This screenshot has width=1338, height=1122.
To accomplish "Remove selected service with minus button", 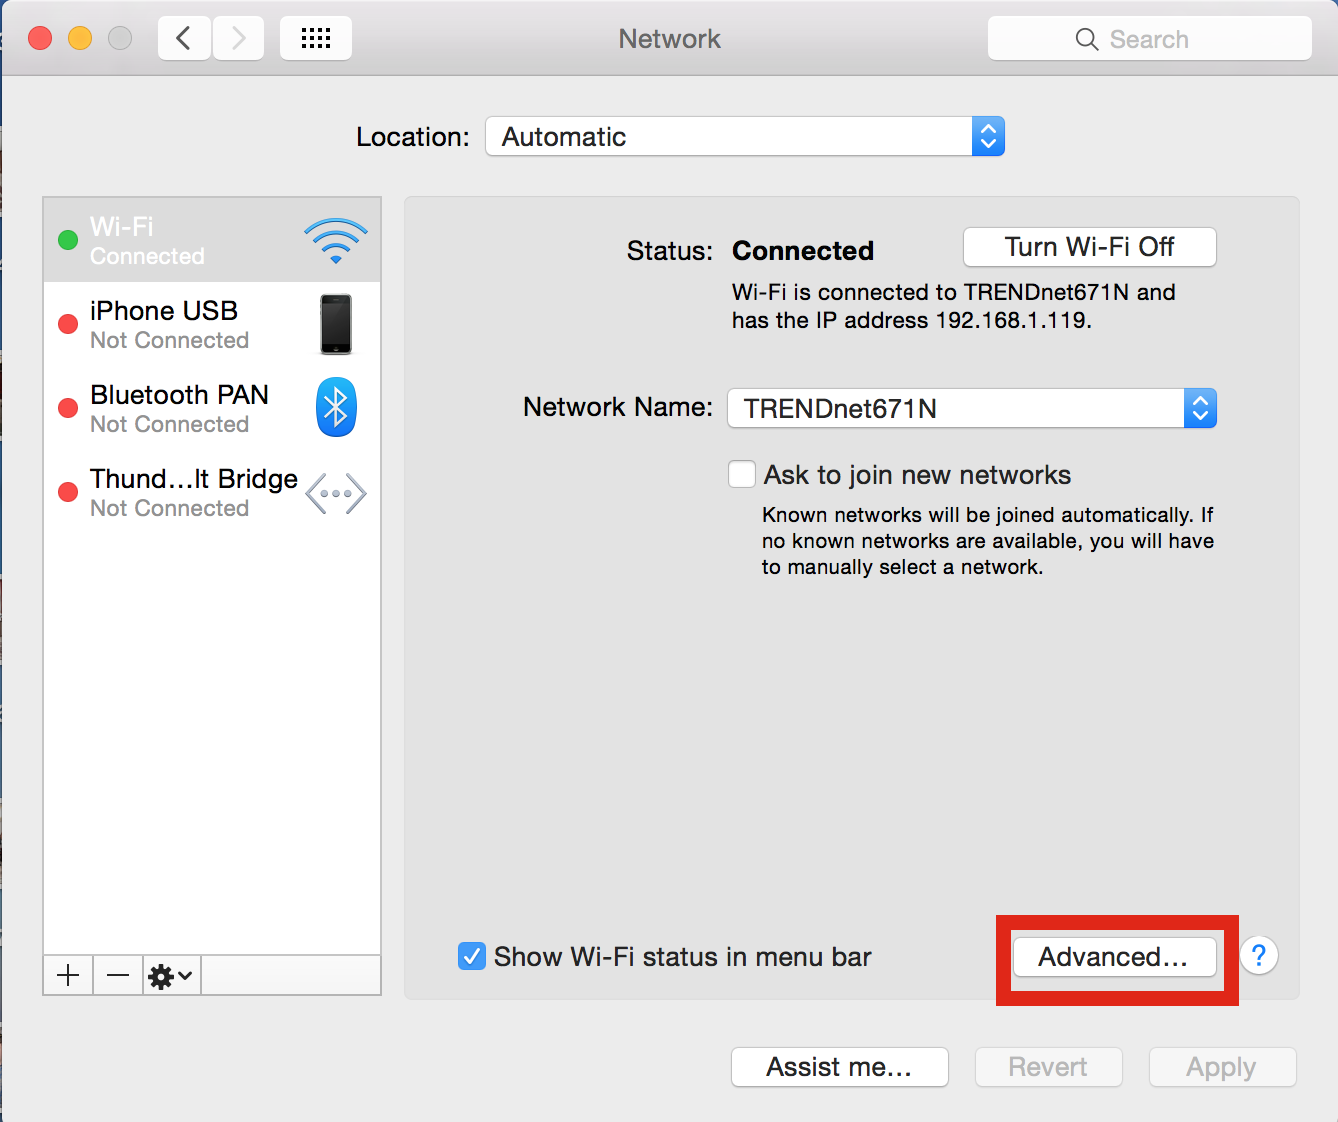I will pyautogui.click(x=118, y=975).
